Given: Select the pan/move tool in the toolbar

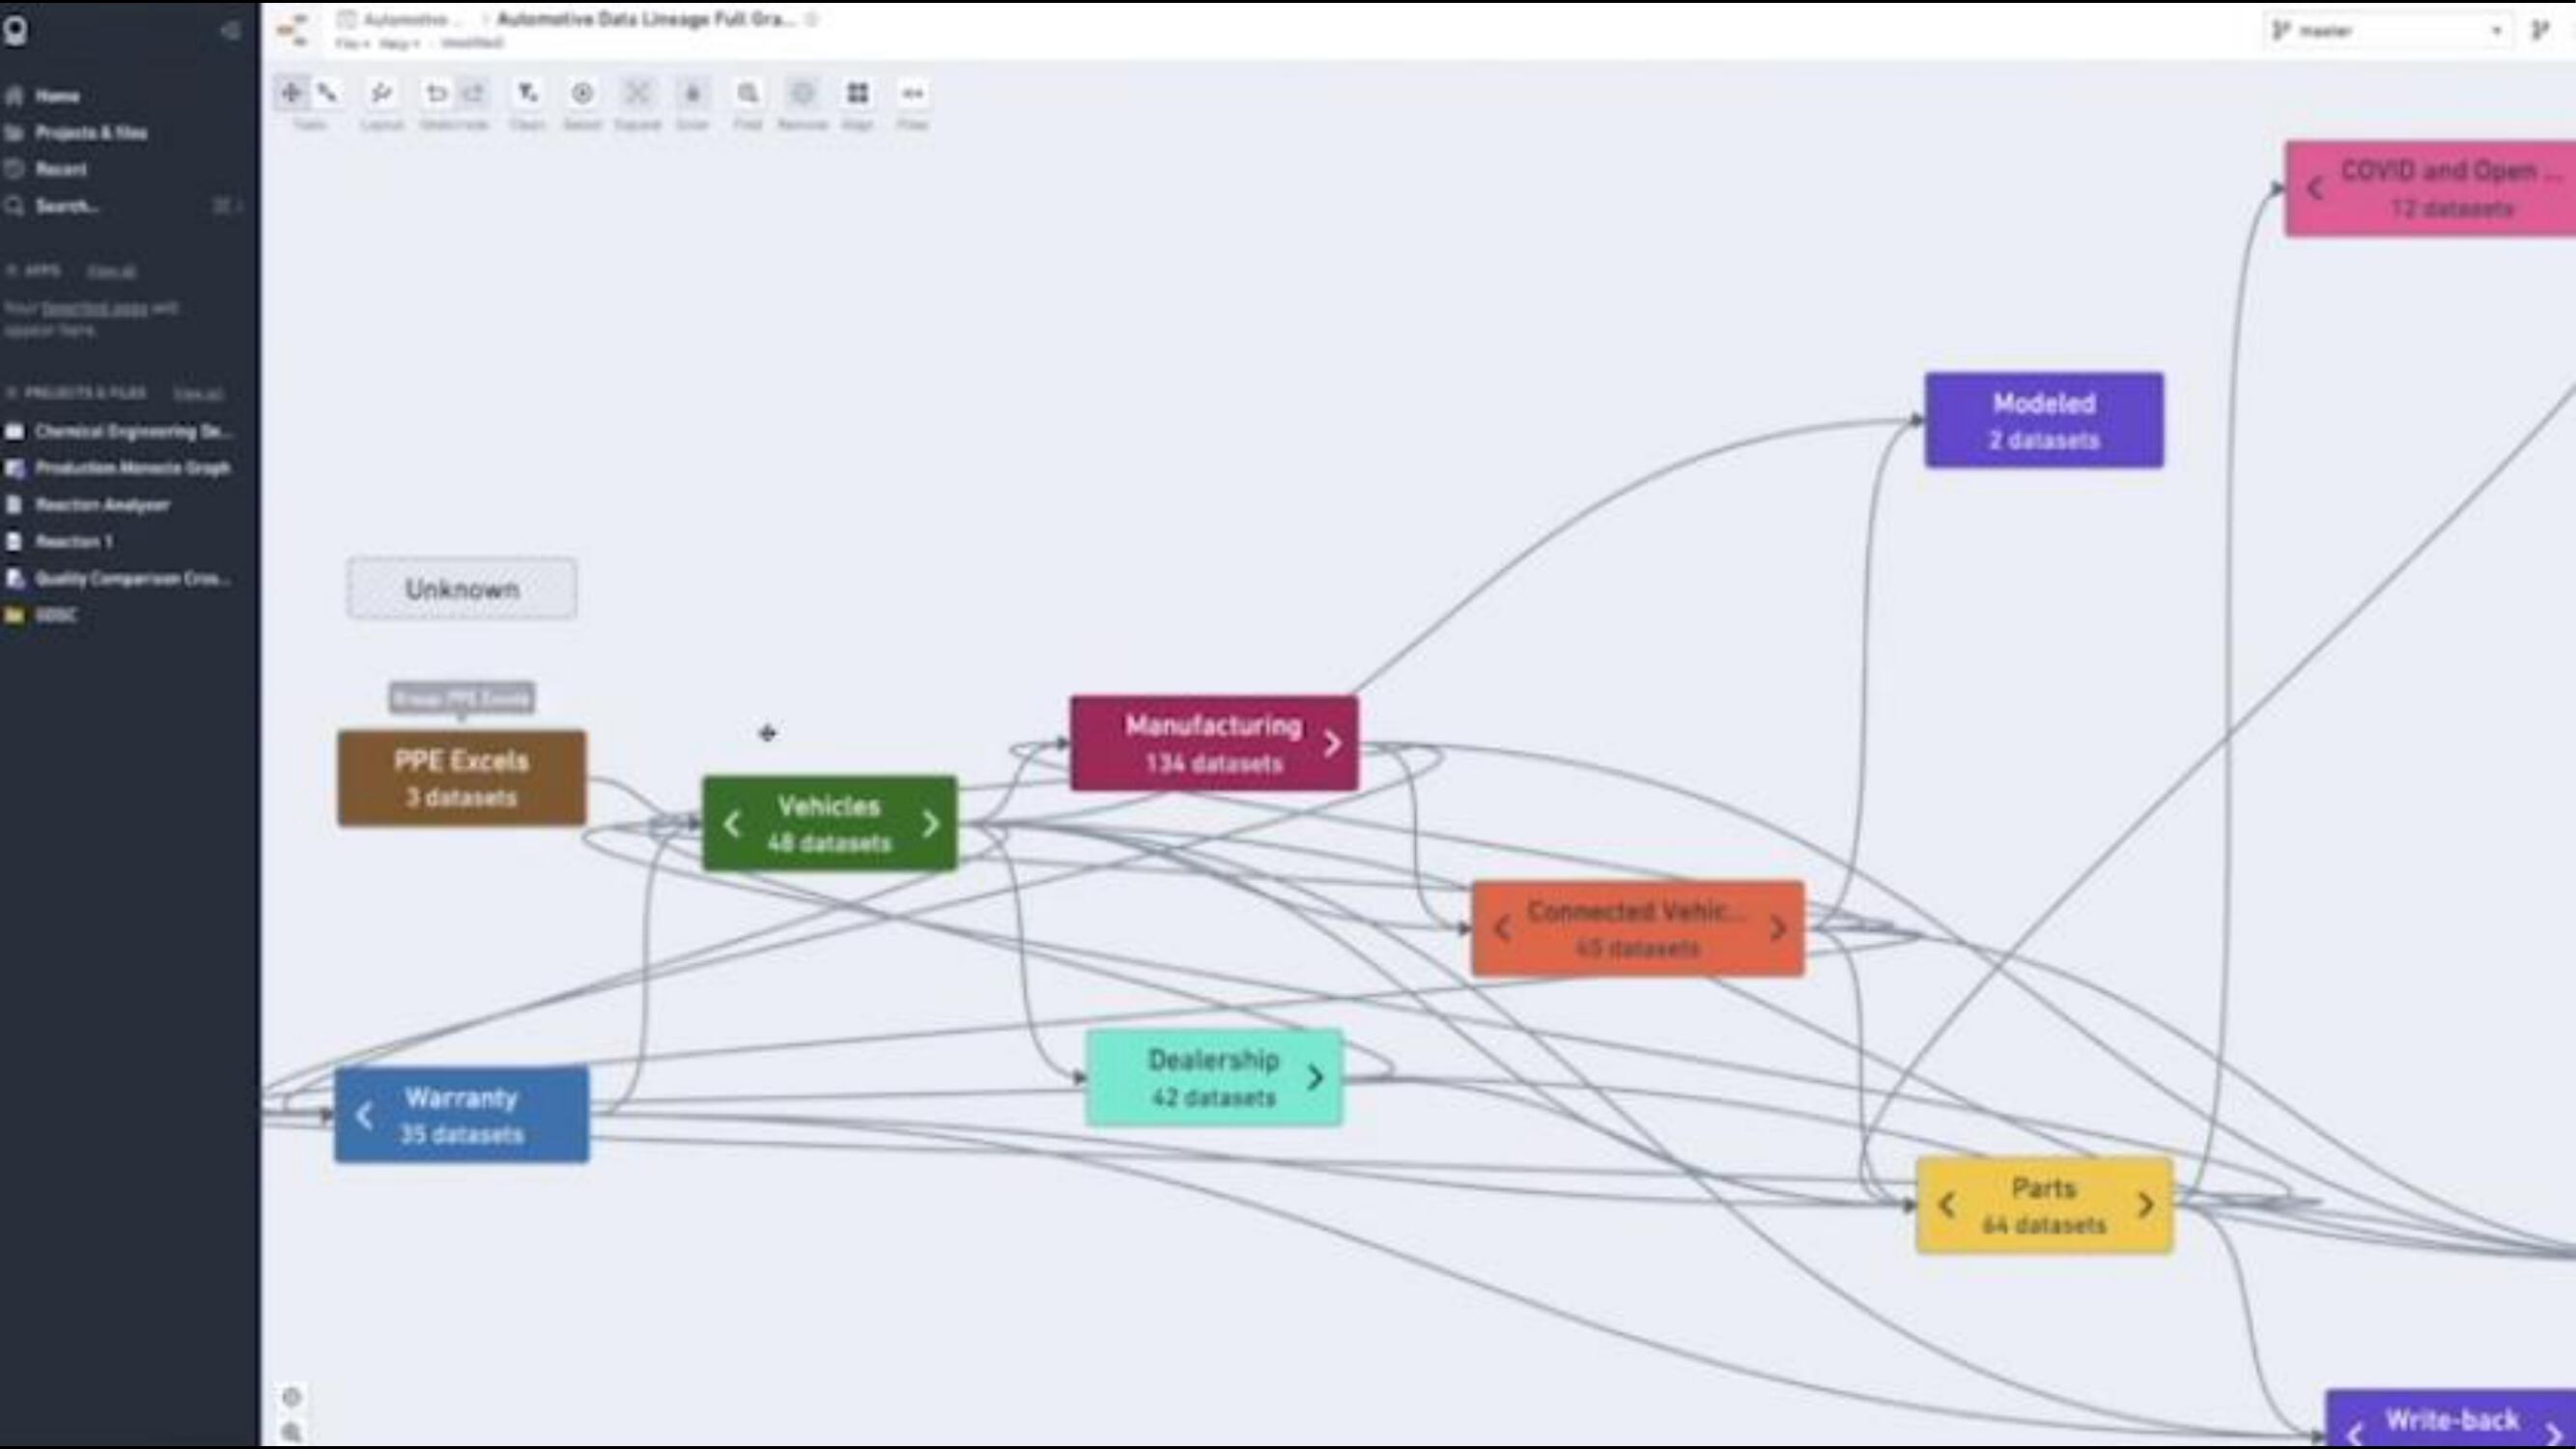Looking at the screenshot, I should (x=290, y=93).
